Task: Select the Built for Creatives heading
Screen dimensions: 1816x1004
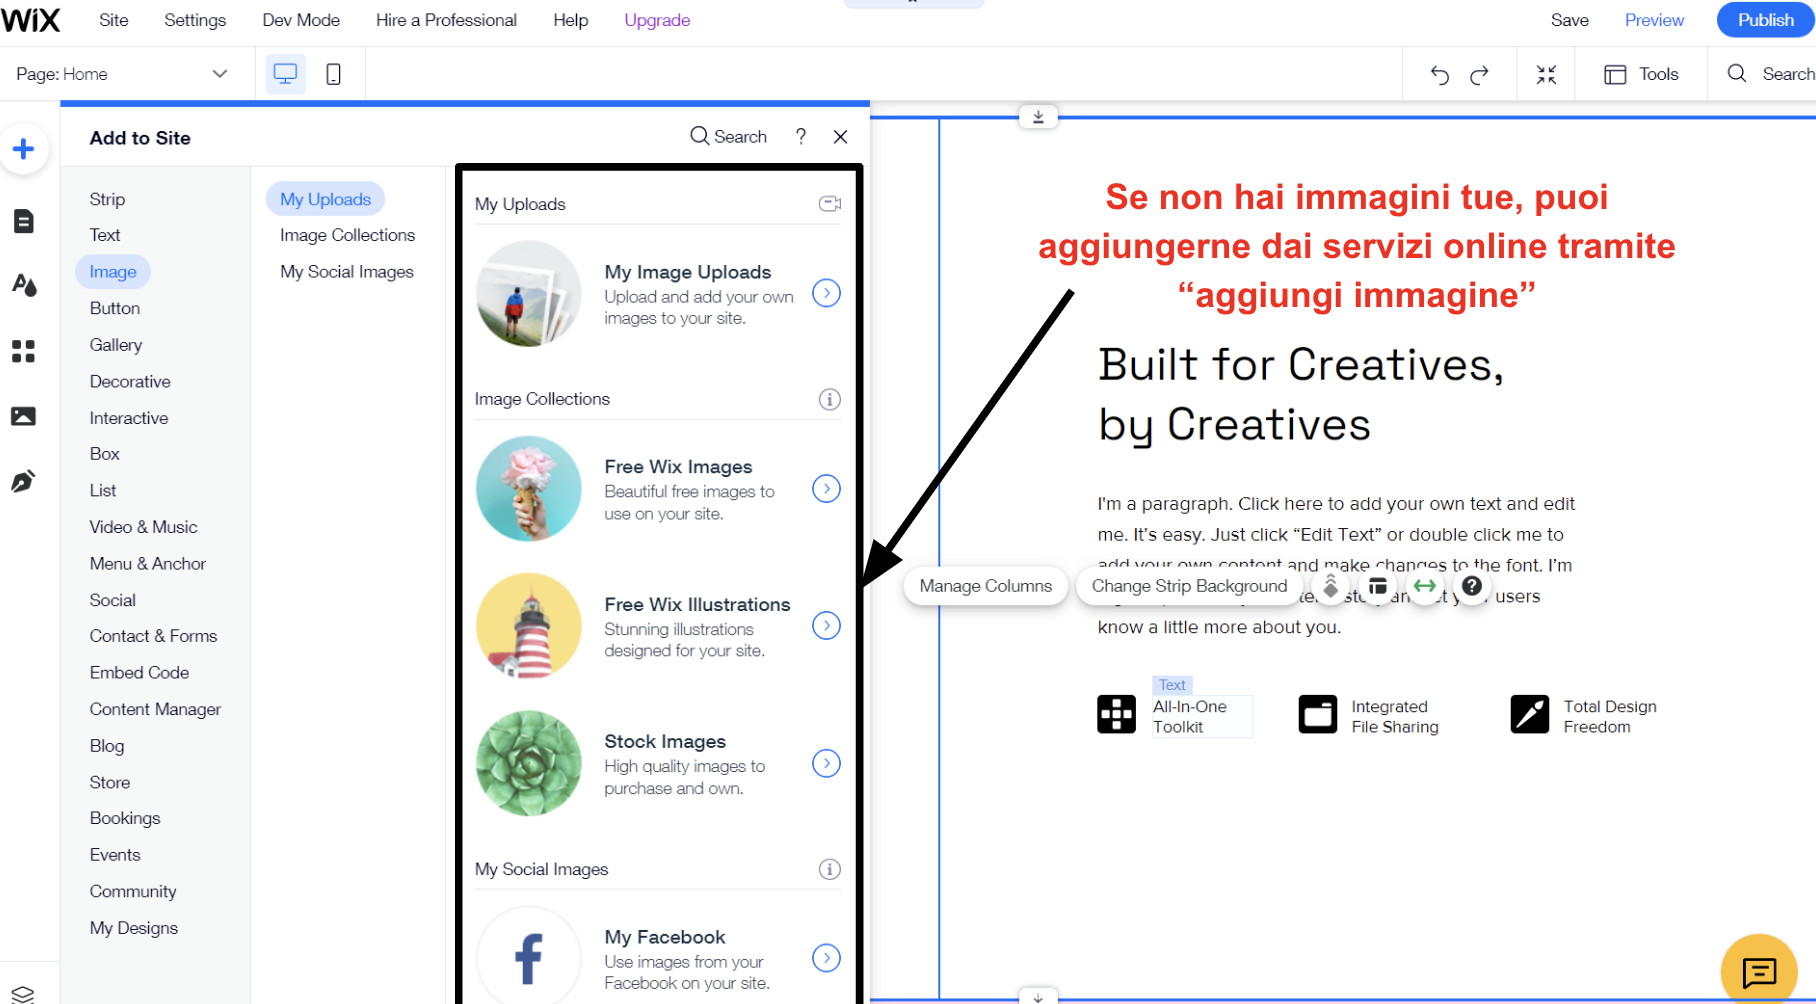Action: pos(1301,395)
